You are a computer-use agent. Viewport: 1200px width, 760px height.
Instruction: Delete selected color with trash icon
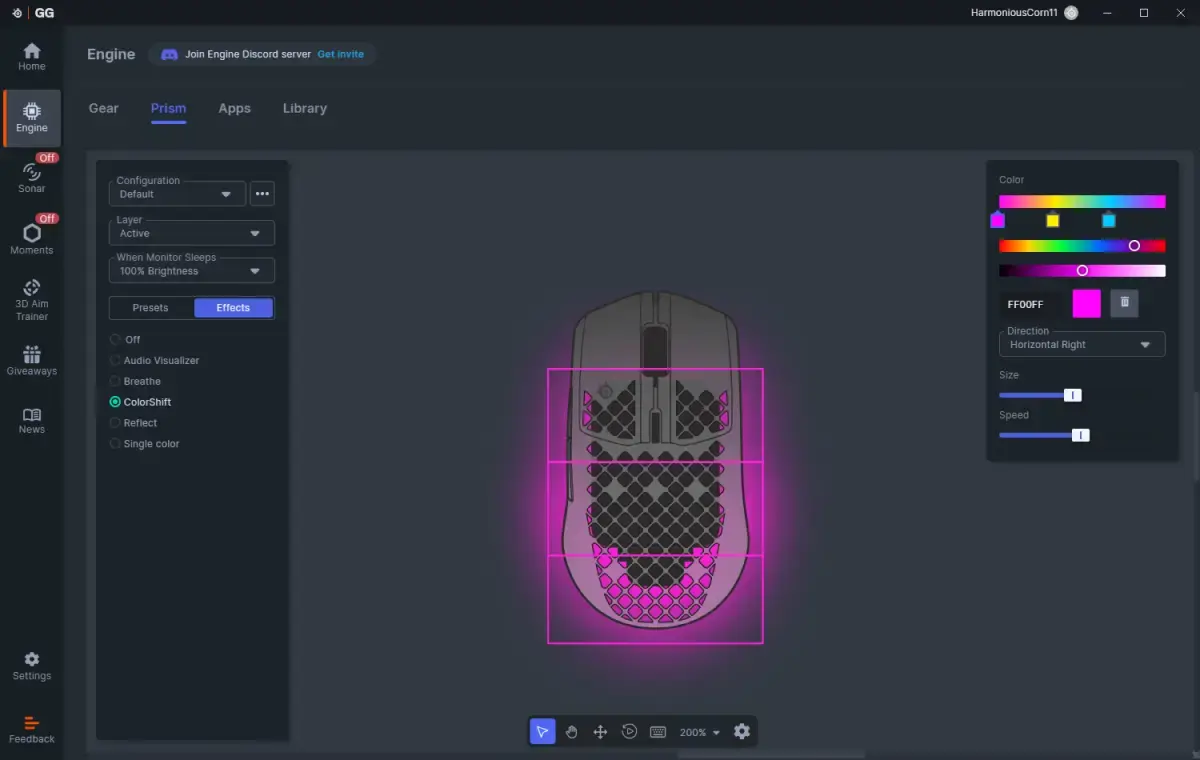[x=1124, y=303]
